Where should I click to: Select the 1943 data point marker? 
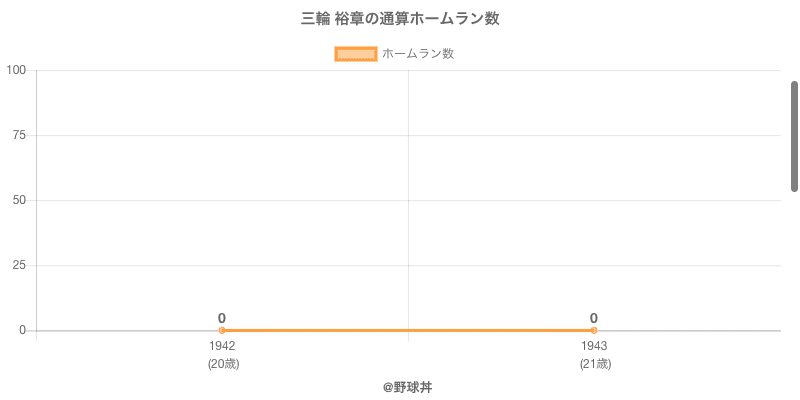[594, 330]
